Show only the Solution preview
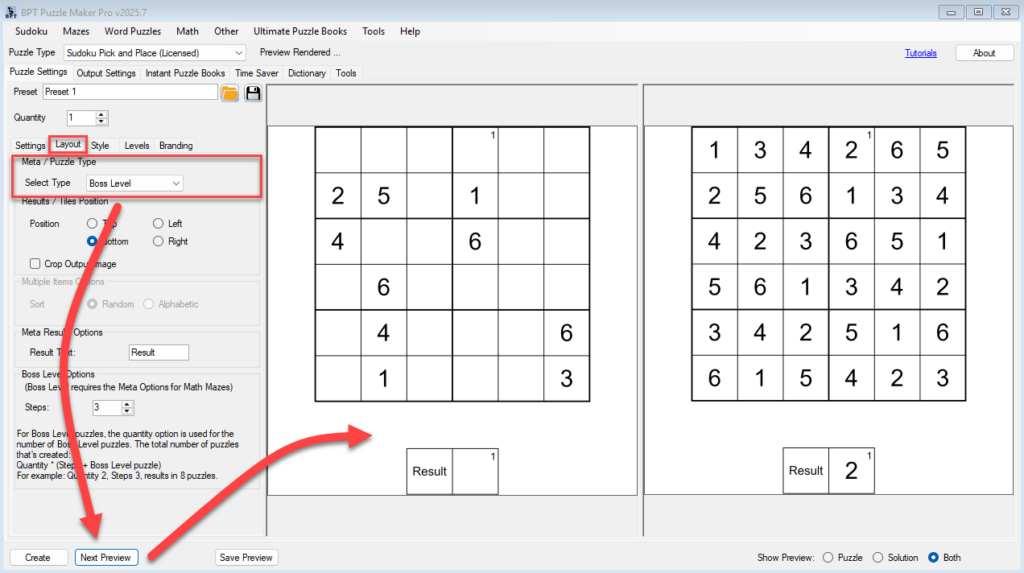 point(878,557)
